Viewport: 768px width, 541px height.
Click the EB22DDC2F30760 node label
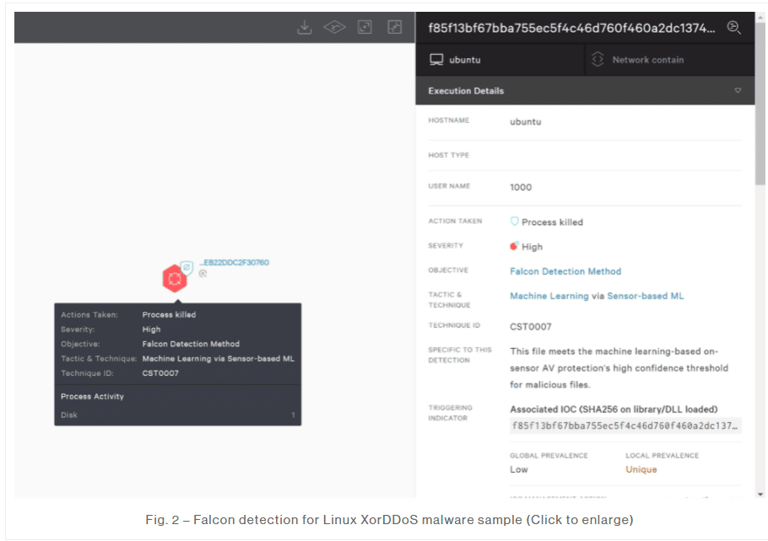click(234, 263)
